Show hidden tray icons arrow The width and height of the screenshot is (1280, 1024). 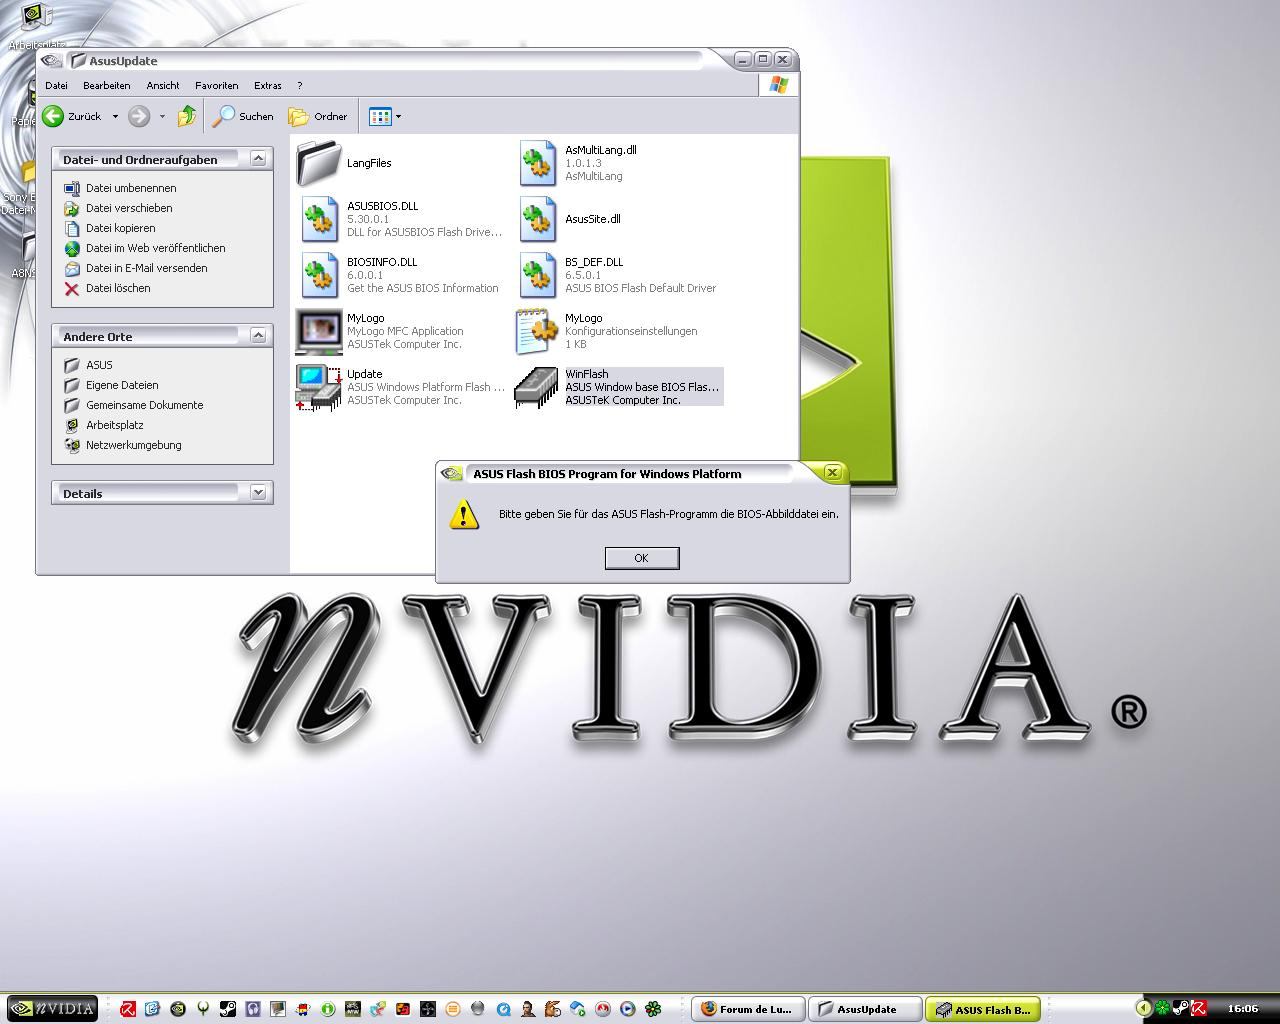(x=1143, y=1008)
